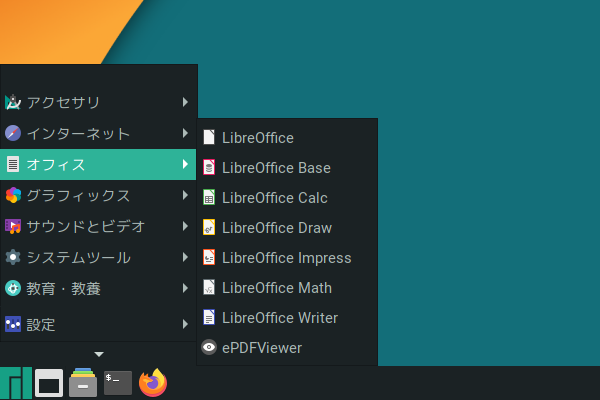Screen dimensions: 600x400
Task: Open the システムツール menu category
Action: click(98, 257)
